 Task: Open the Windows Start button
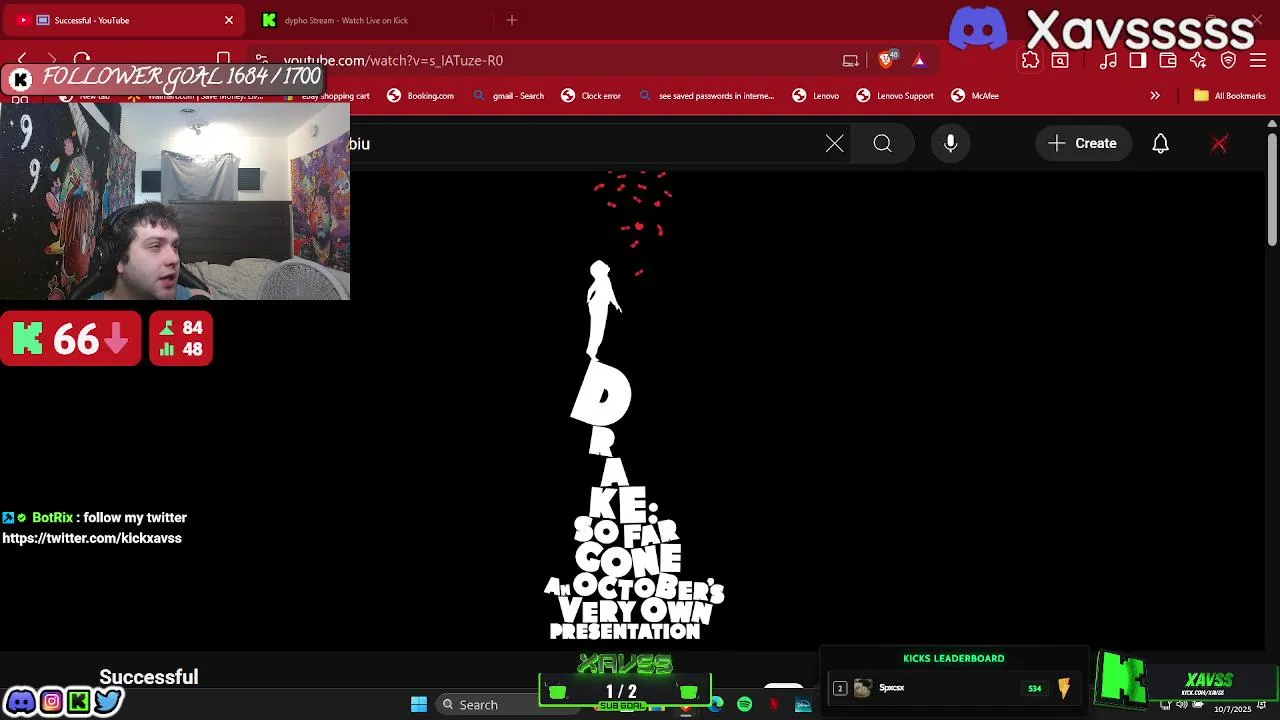(x=419, y=705)
